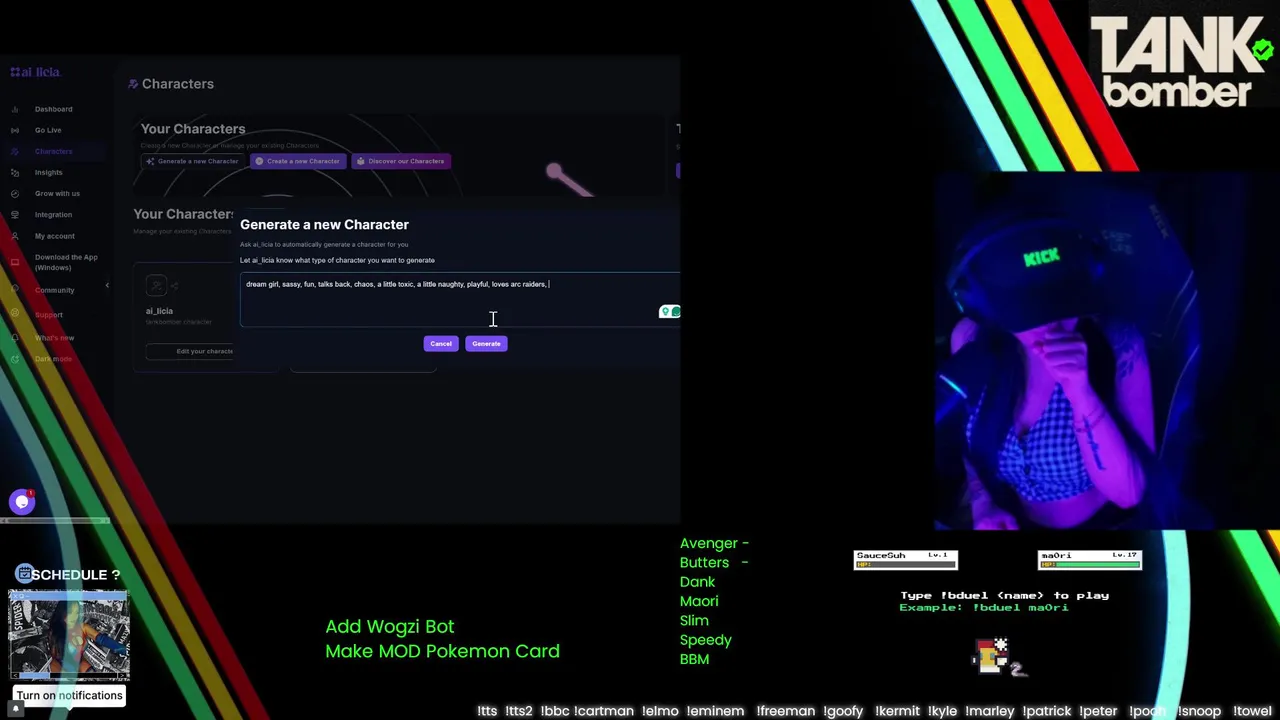Open Community in the sidebar
This screenshot has width=1280, height=720.
54,290
